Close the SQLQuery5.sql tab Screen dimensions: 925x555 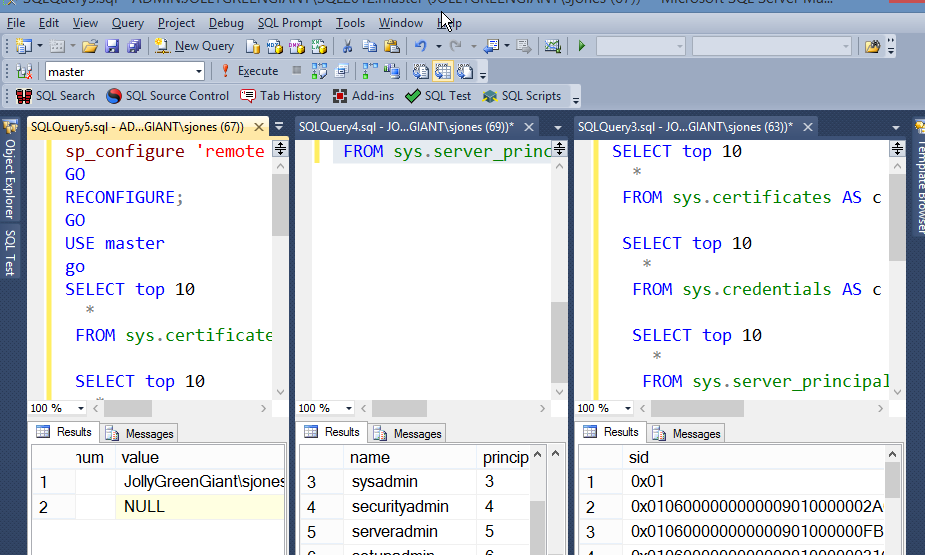point(260,127)
